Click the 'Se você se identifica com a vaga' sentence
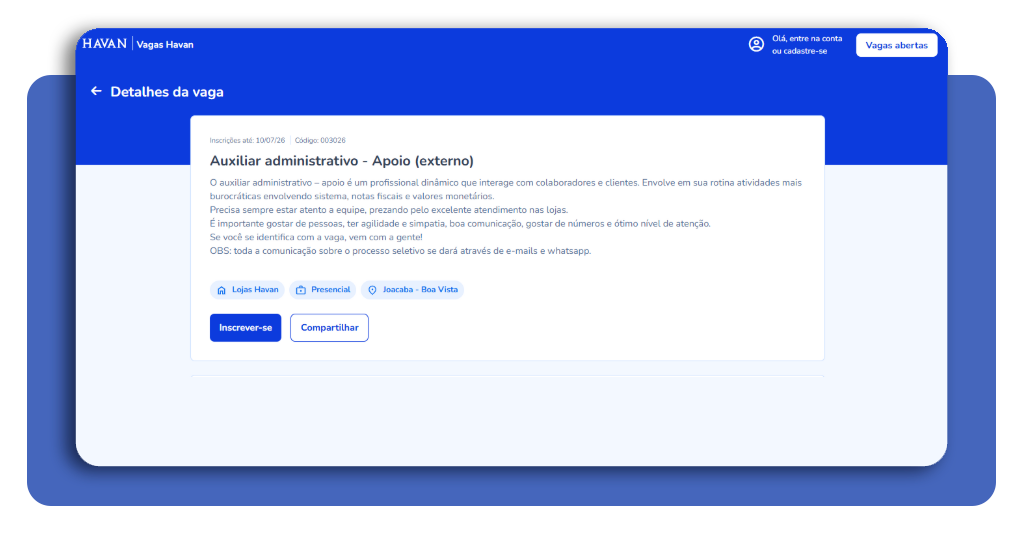1024x536 pixels. [x=316, y=237]
